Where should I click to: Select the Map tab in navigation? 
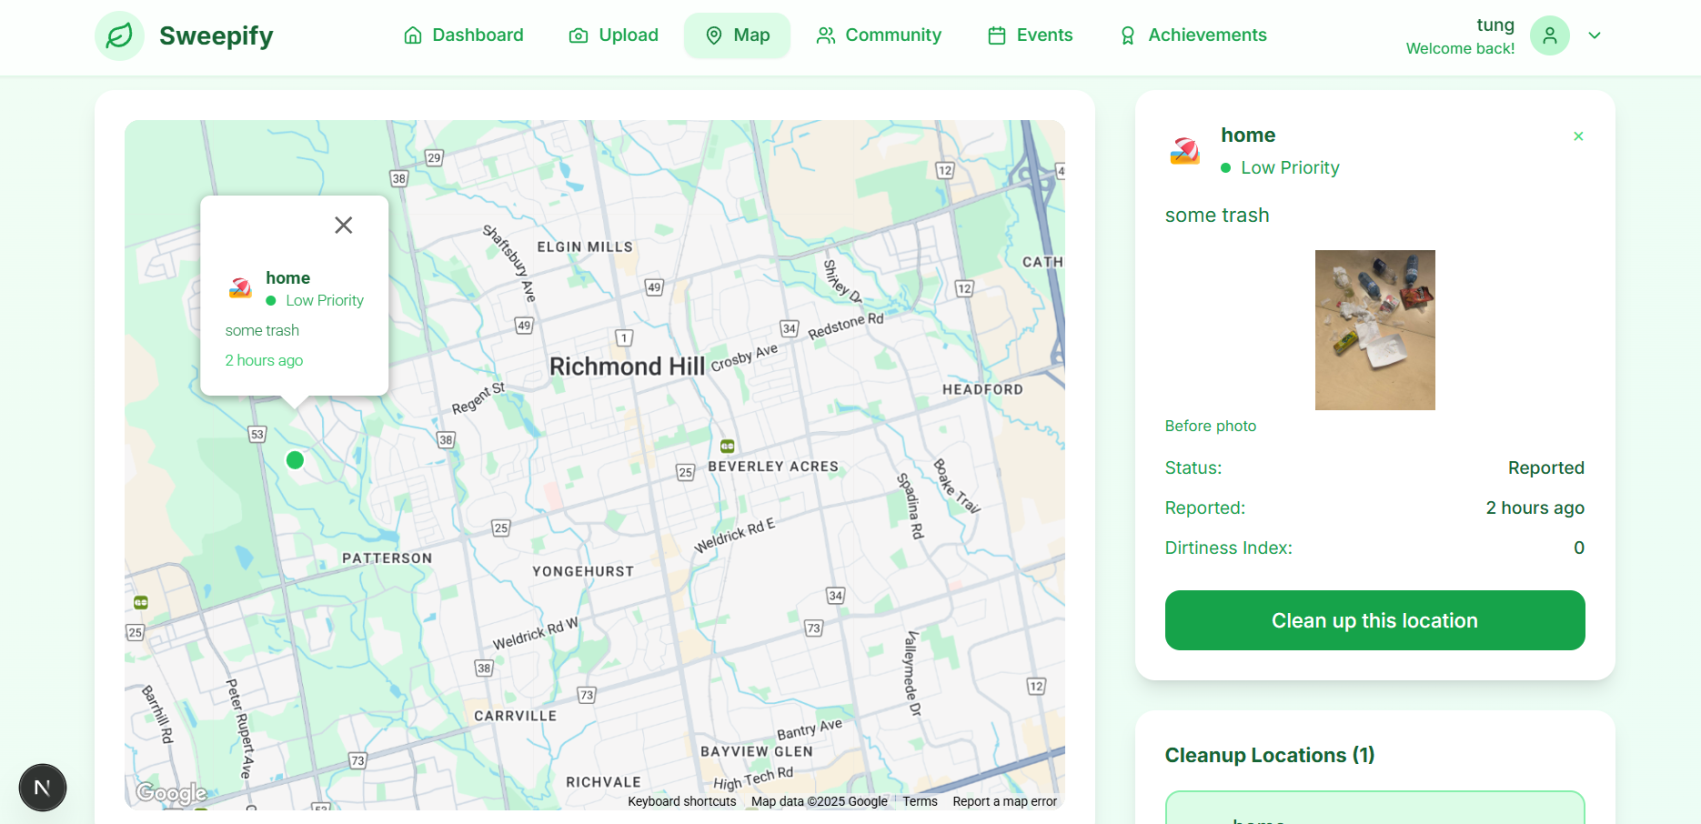tap(737, 35)
